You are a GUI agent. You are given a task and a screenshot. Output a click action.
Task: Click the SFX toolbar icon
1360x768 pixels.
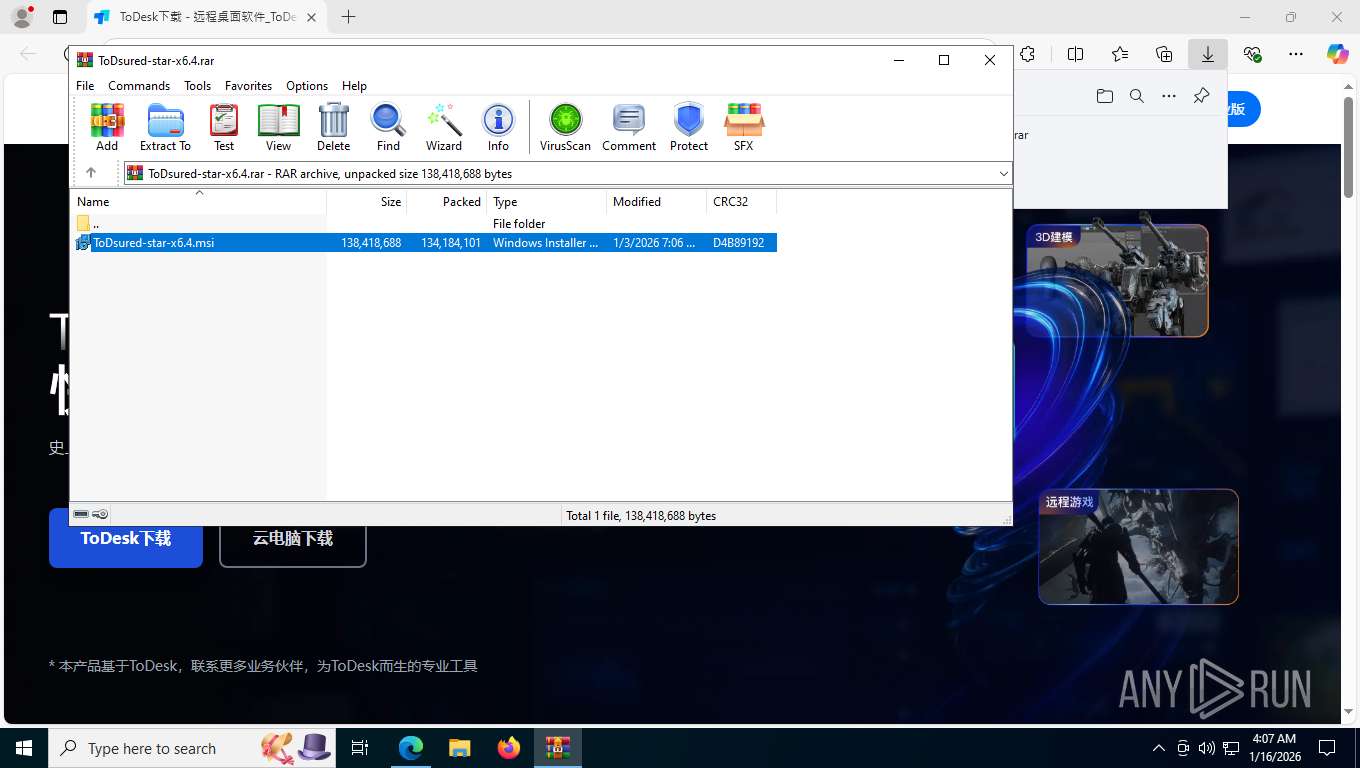coord(743,127)
